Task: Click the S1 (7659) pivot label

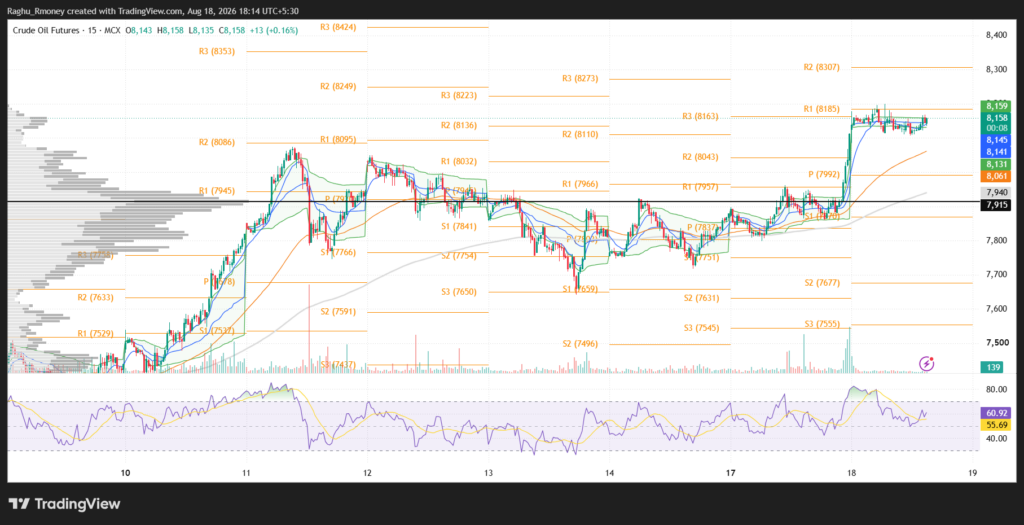Action: click(580, 289)
